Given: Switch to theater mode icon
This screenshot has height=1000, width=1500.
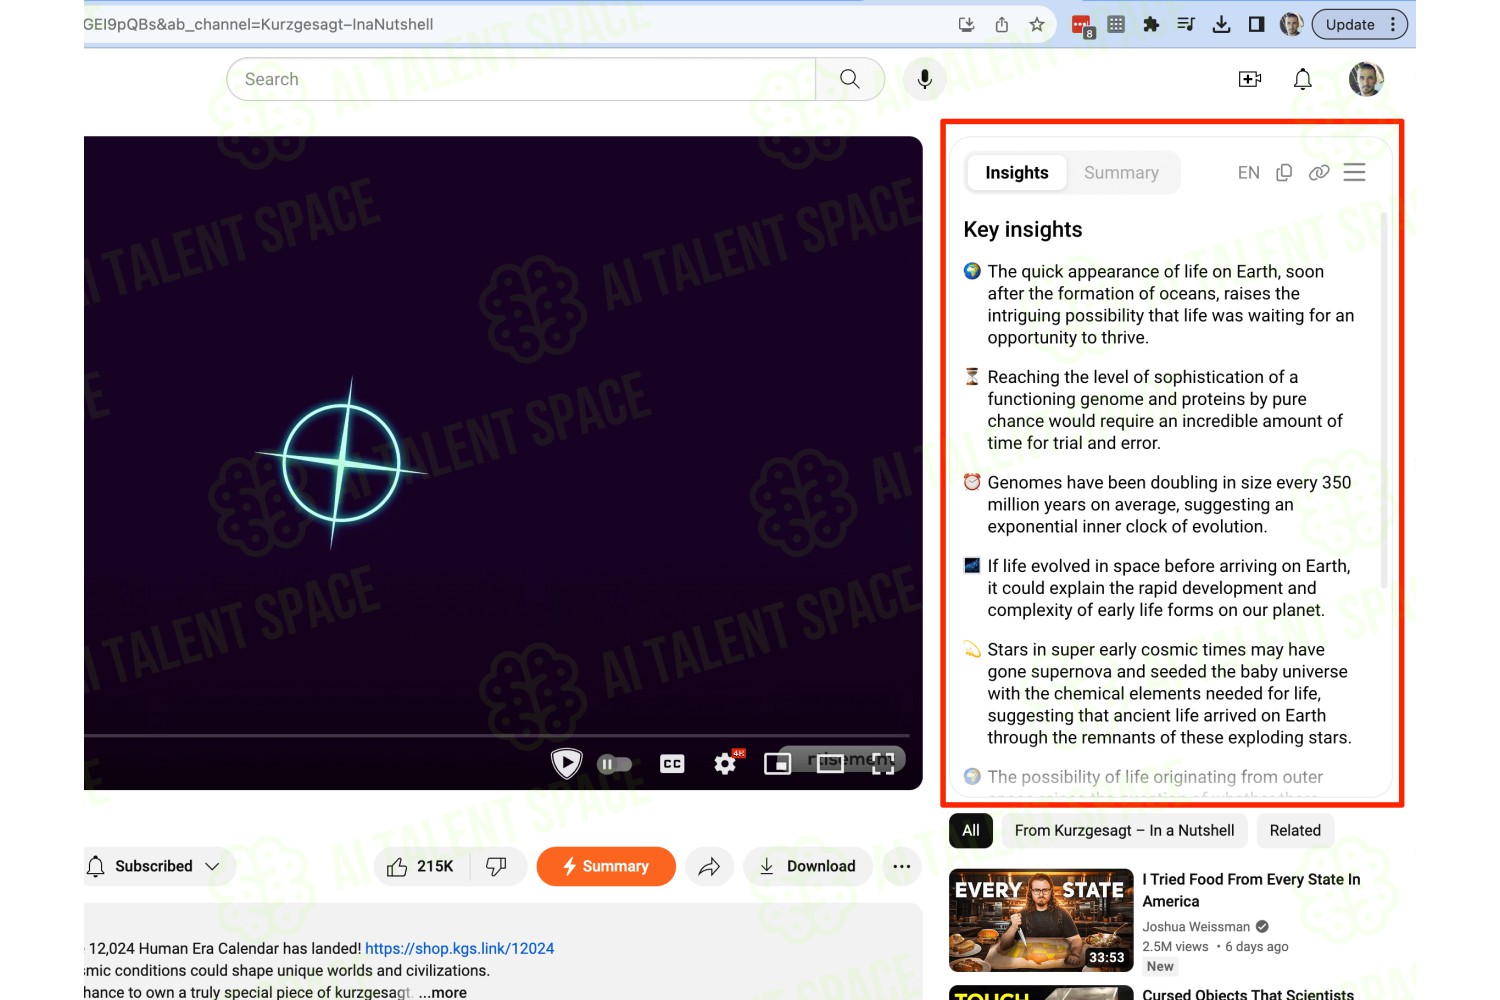Looking at the screenshot, I should pyautogui.click(x=830, y=764).
